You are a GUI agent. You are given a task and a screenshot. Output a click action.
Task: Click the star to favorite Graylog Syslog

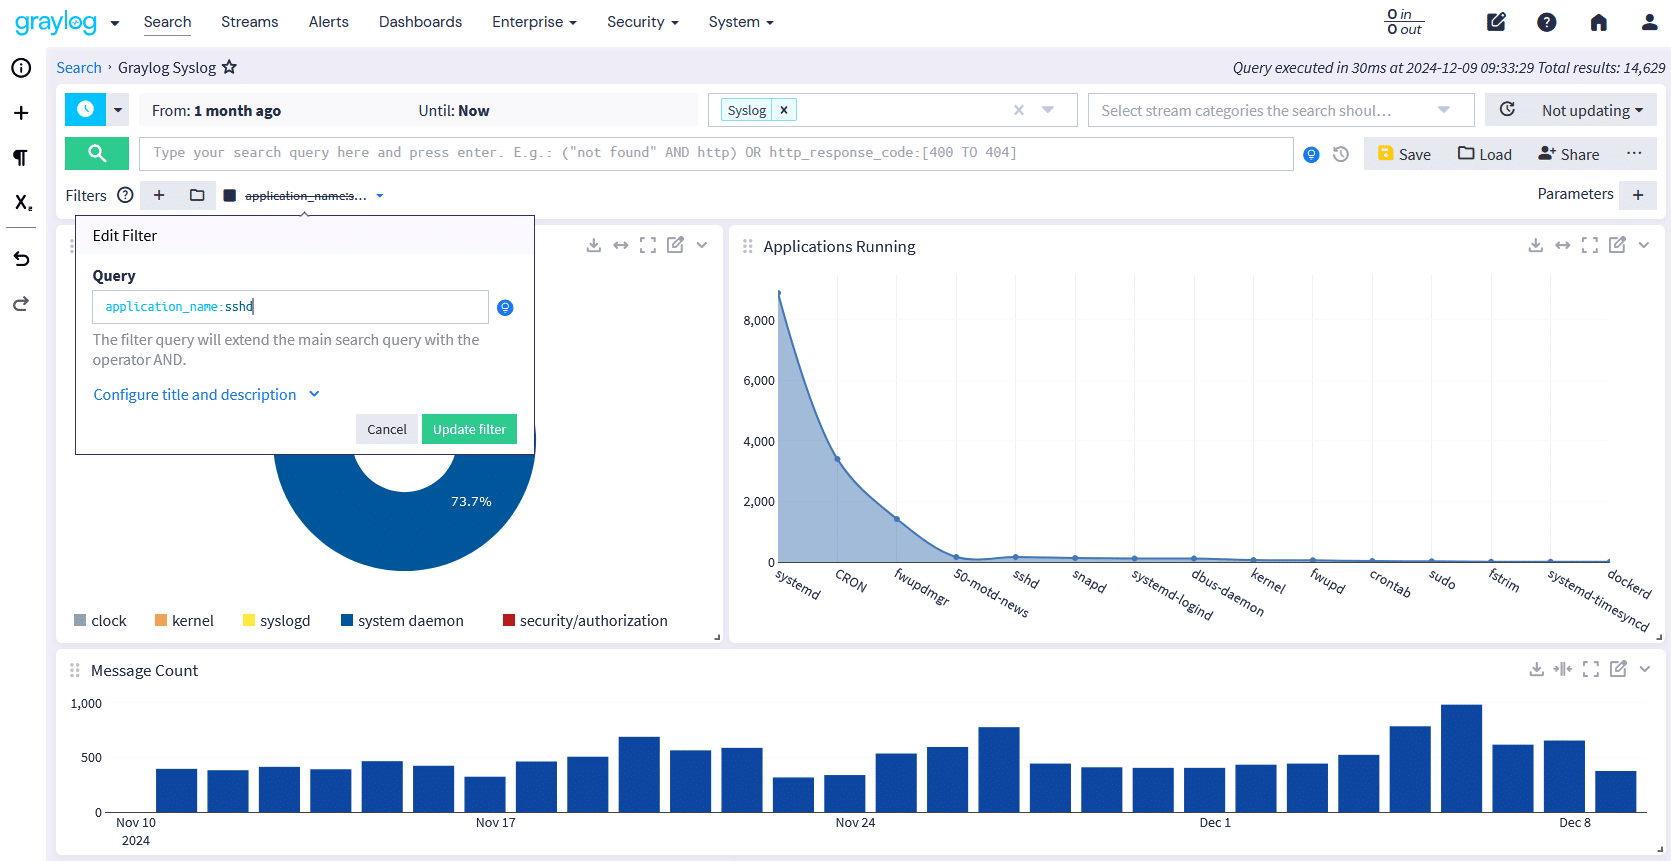[x=229, y=67]
